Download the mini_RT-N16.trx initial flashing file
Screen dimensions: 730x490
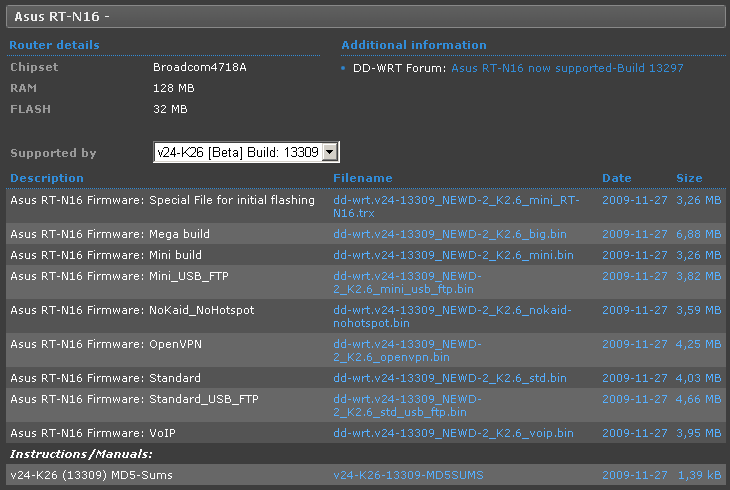coord(456,206)
